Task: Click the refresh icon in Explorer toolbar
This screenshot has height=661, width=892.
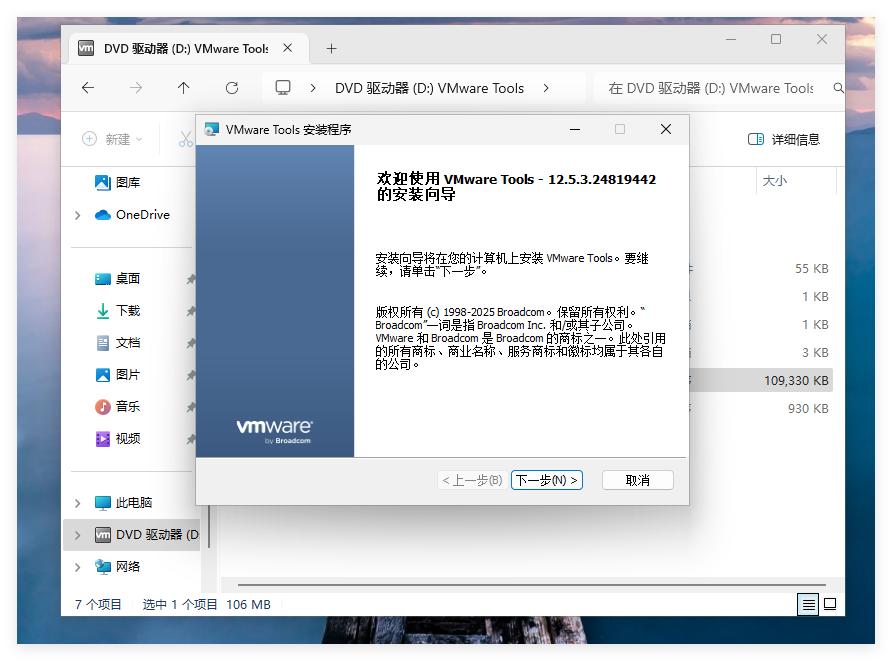Action: tap(232, 88)
